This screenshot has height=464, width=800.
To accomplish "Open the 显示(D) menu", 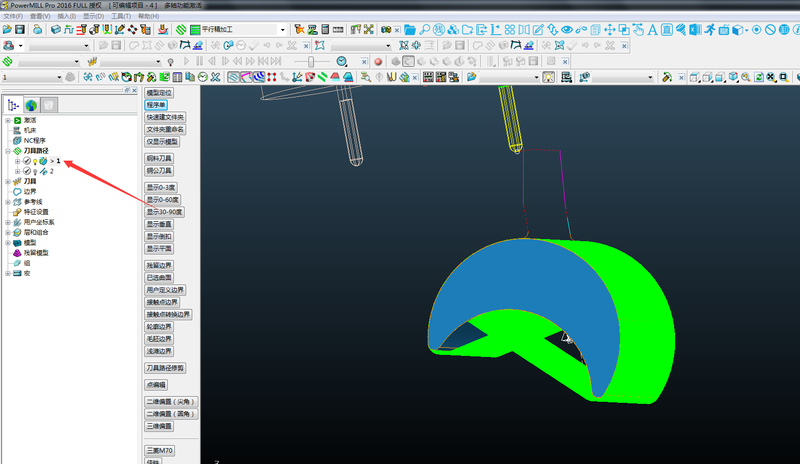I will pos(93,16).
